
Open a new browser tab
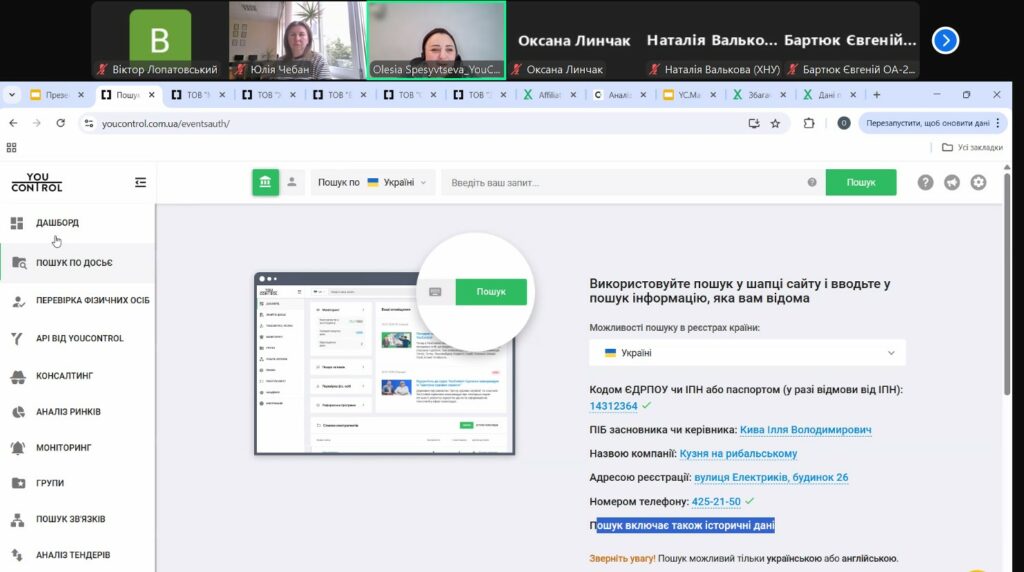(x=876, y=95)
